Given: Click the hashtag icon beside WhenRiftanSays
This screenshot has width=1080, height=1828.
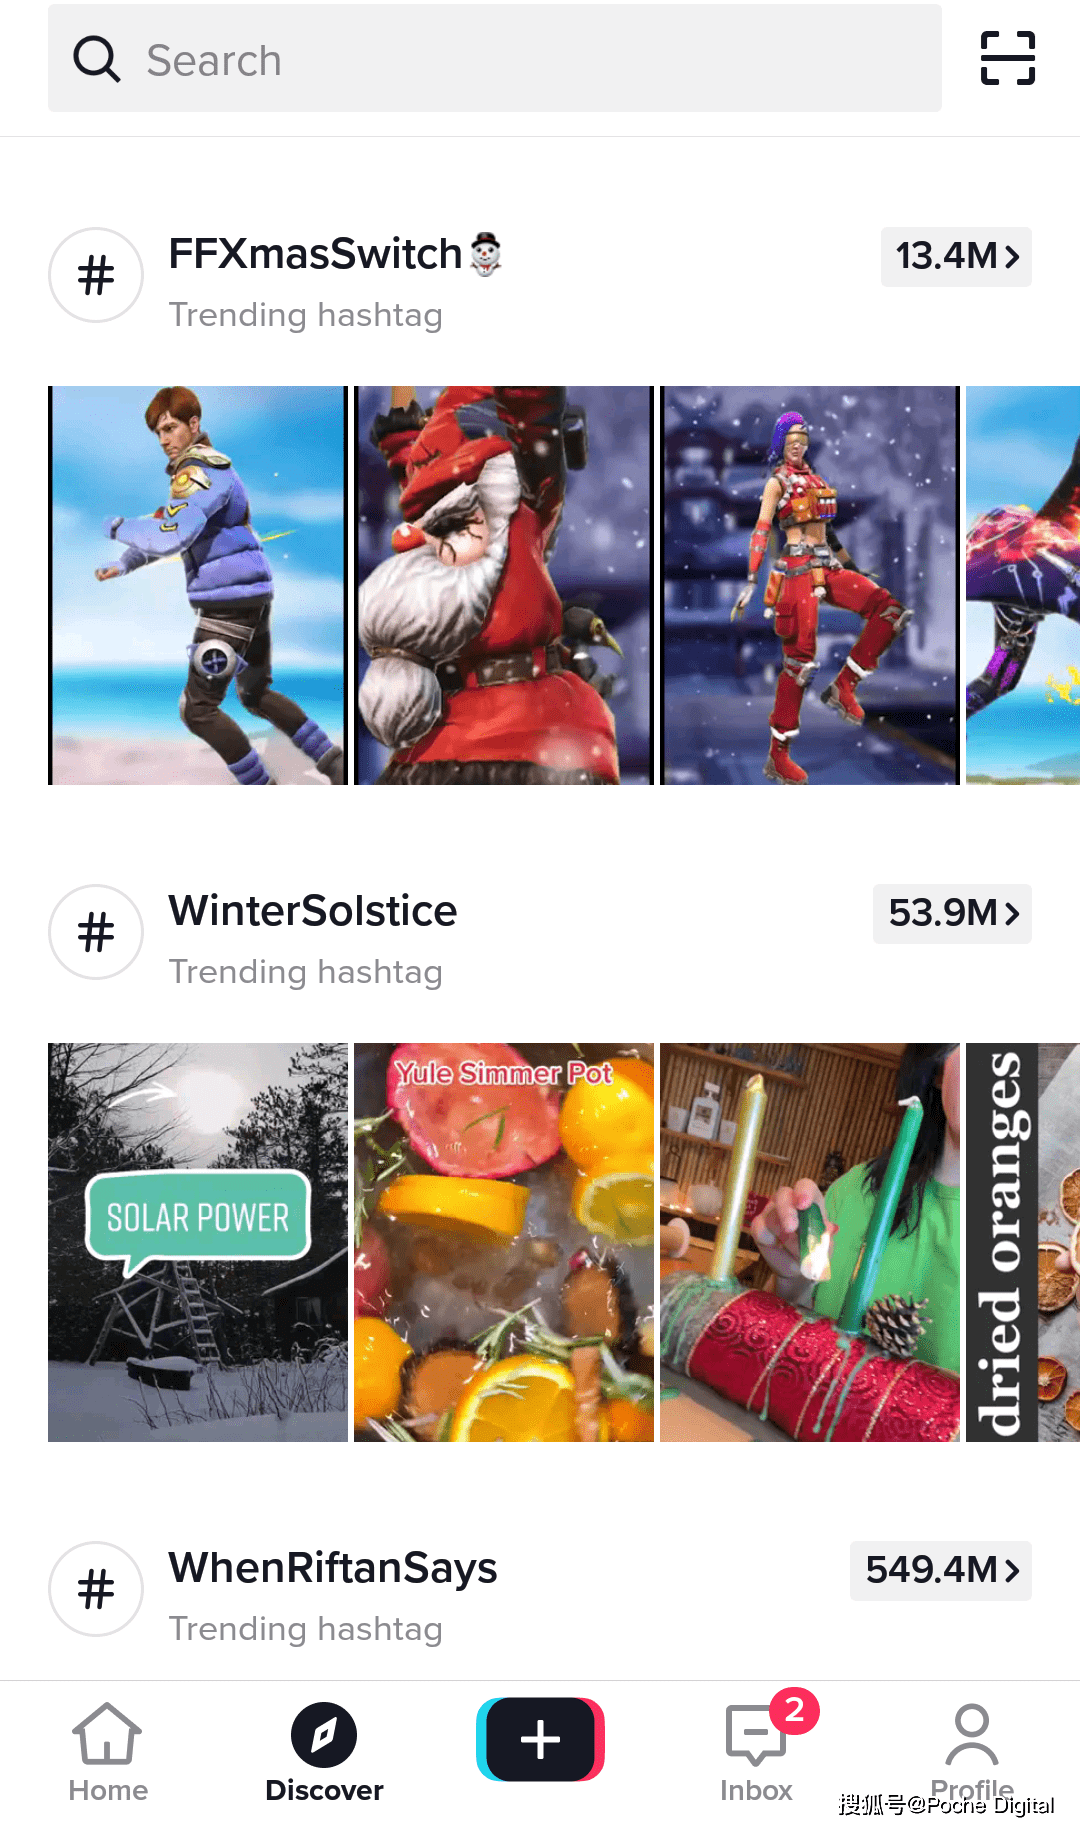Looking at the screenshot, I should [x=96, y=1589].
